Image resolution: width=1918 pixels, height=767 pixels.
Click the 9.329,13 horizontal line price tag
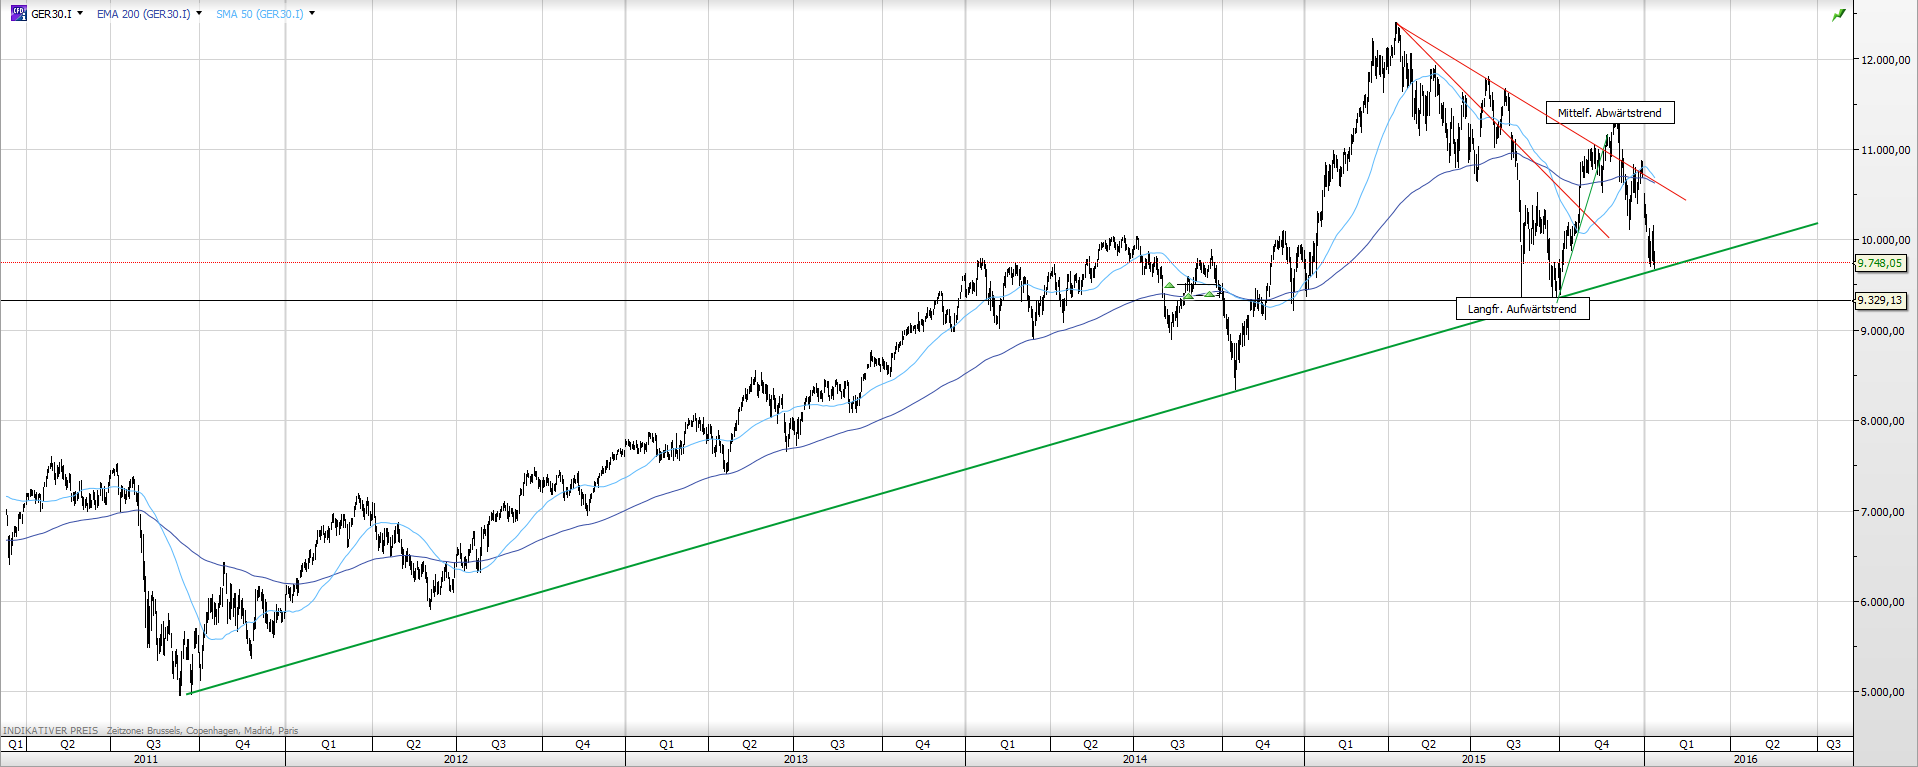coord(1879,300)
